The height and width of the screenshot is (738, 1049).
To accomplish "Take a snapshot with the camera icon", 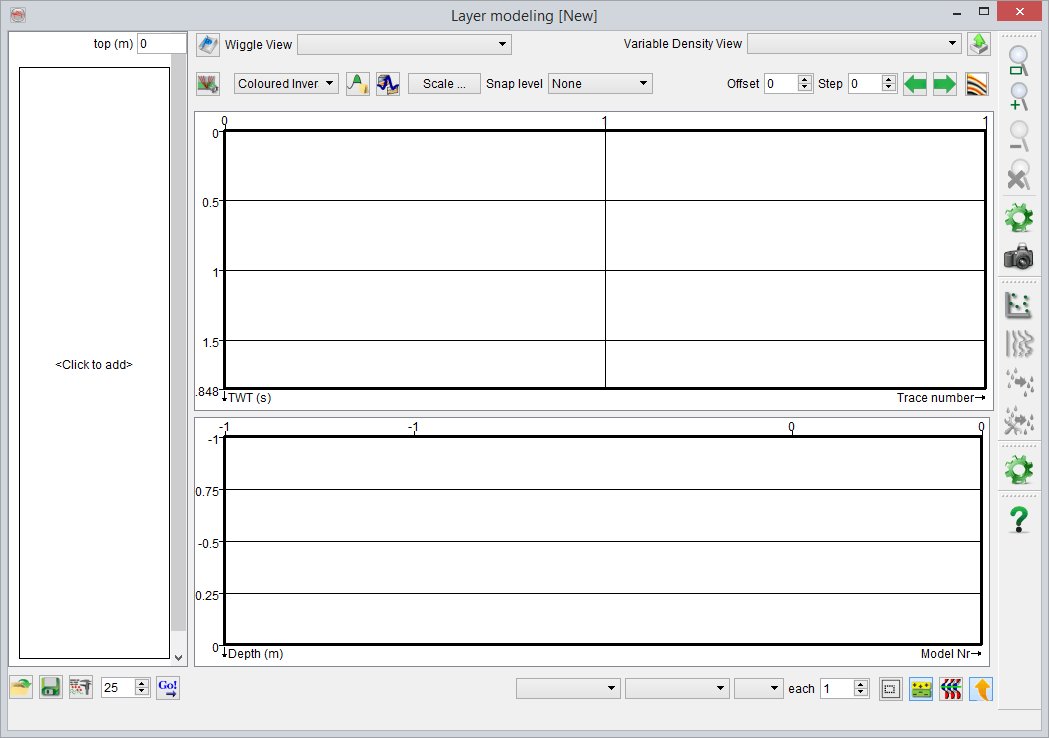I will (1018, 257).
